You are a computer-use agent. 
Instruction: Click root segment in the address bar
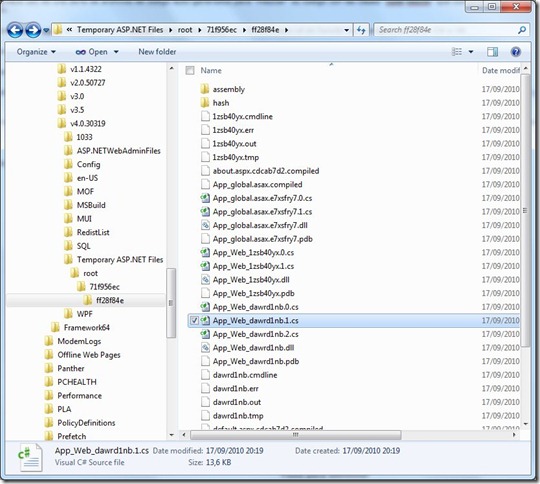pos(185,30)
